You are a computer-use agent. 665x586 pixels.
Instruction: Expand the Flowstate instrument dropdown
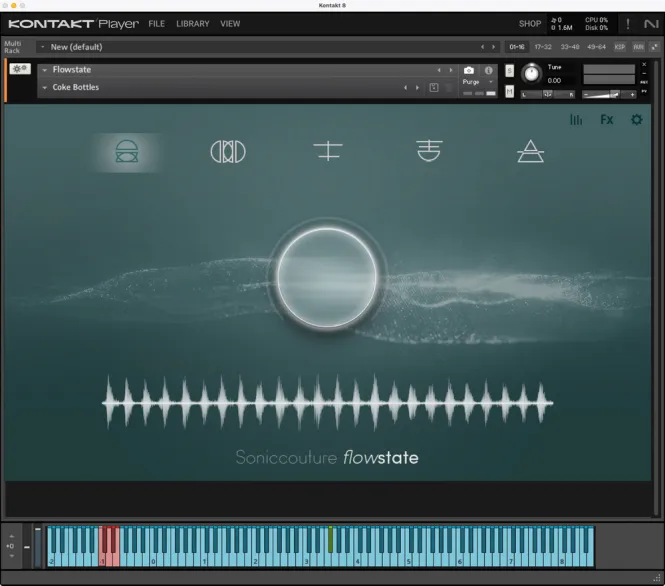pyautogui.click(x=45, y=70)
